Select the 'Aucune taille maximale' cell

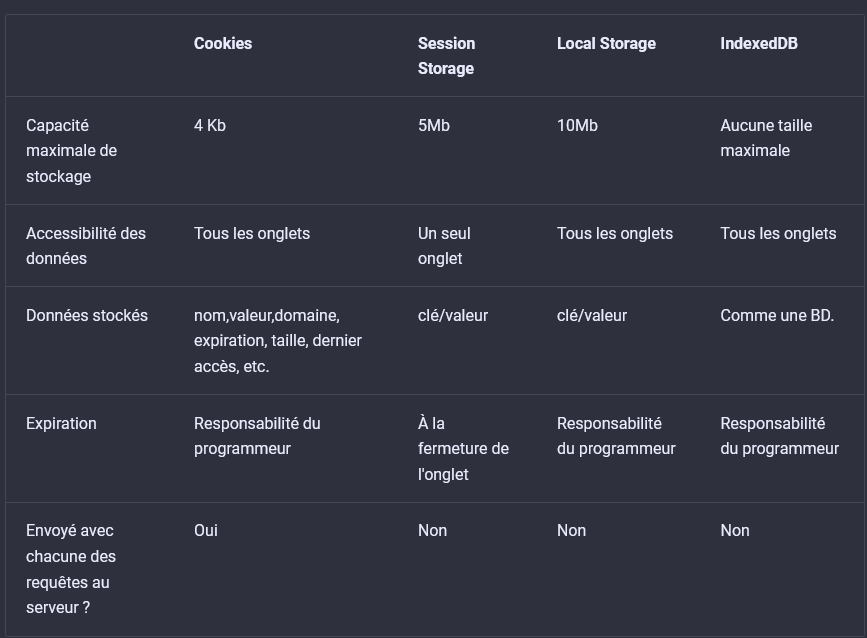(766, 138)
